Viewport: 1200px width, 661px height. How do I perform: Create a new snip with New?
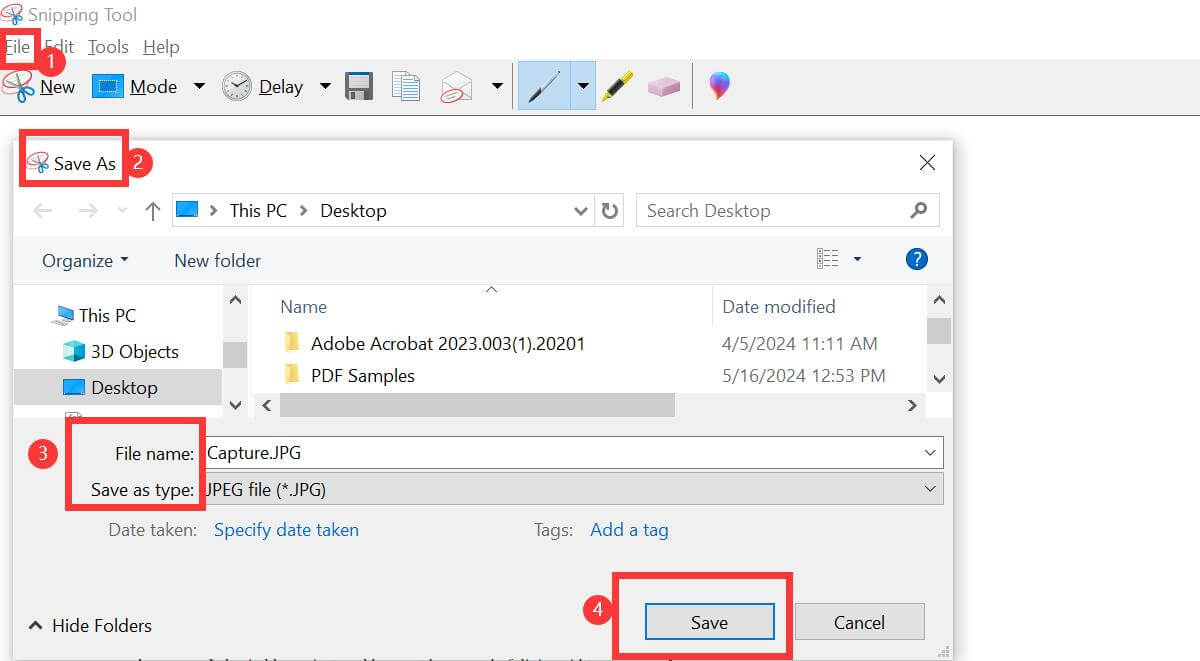click(58, 86)
